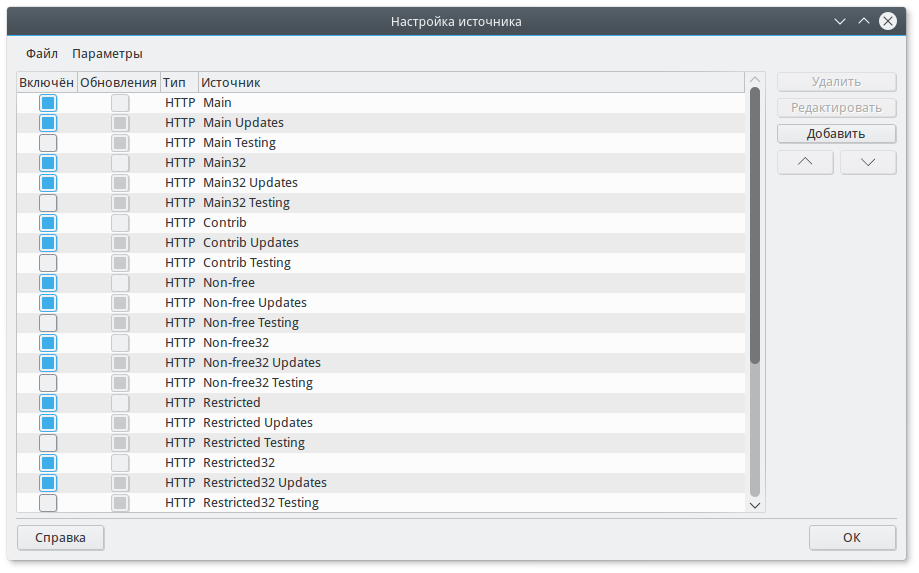Viewport: 919px width, 573px height.
Task: Select the Restricted32 Updates row
Action: pos(381,483)
